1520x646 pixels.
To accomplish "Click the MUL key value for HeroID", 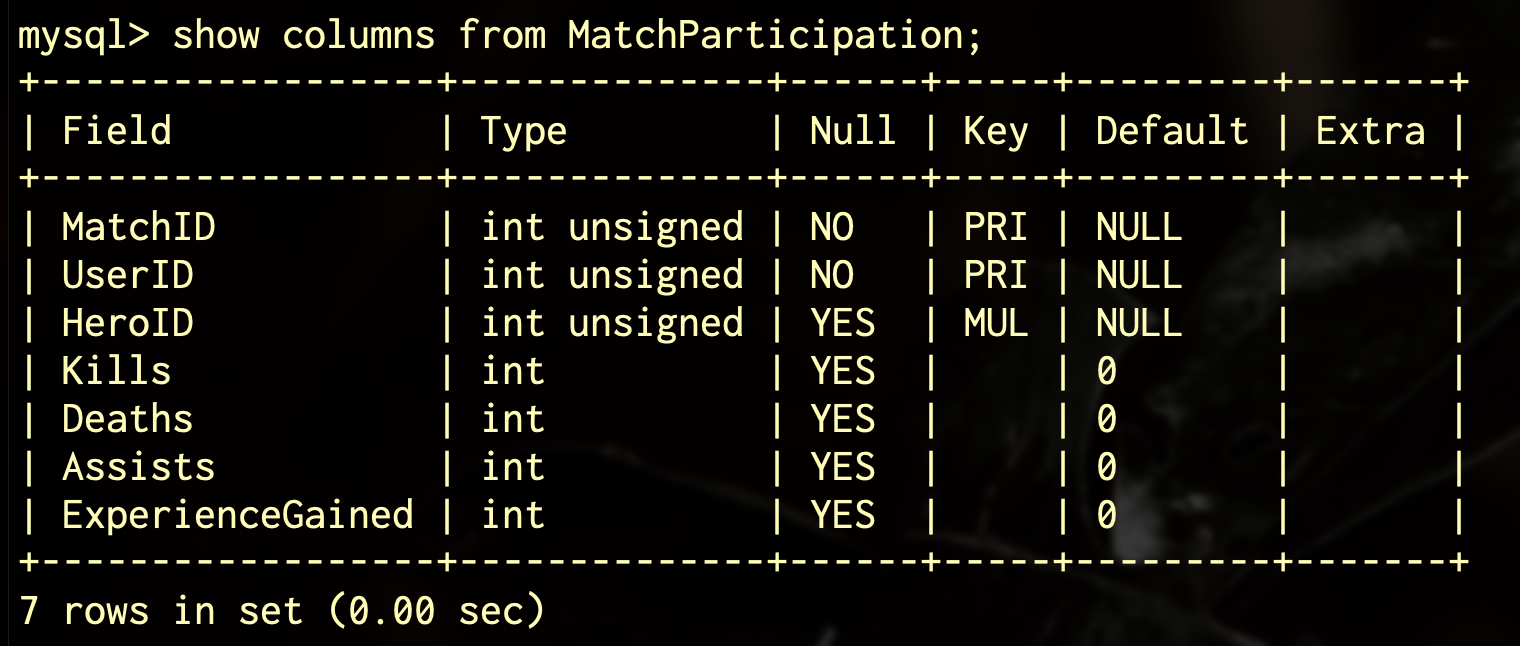I will [x=995, y=324].
